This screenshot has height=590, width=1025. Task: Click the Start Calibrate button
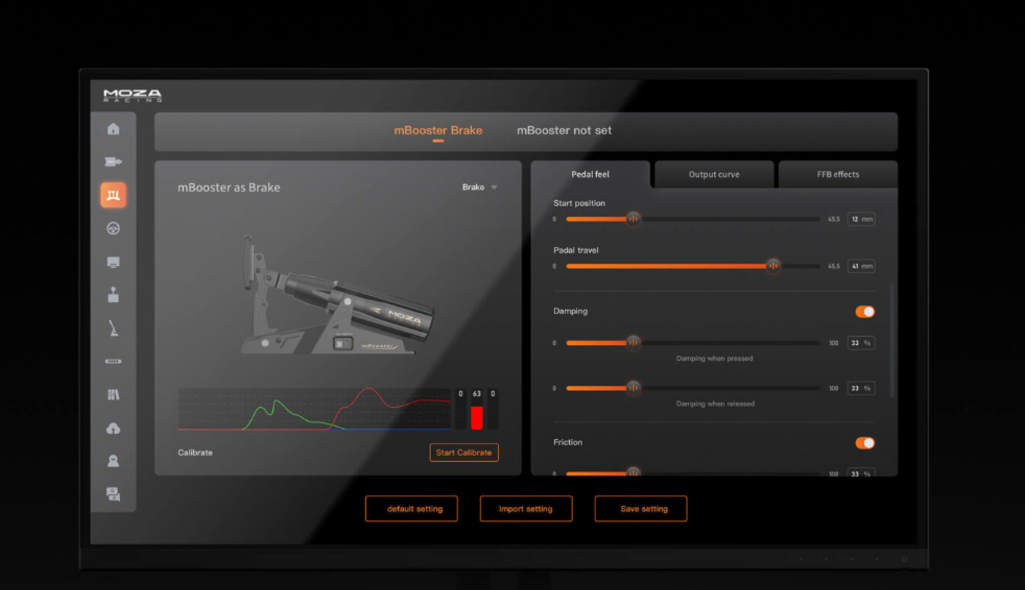click(x=464, y=452)
